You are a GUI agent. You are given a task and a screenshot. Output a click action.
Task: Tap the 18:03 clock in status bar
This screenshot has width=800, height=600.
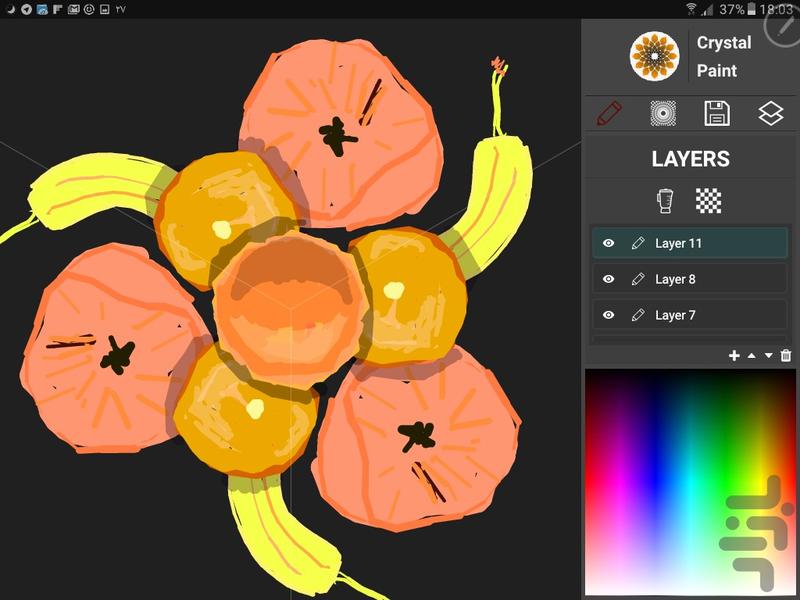click(776, 9)
